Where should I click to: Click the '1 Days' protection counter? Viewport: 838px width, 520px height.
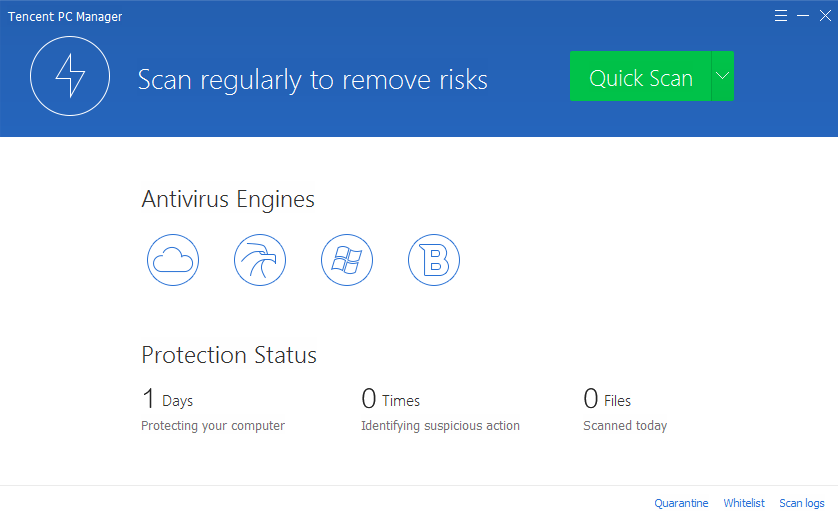click(x=167, y=400)
